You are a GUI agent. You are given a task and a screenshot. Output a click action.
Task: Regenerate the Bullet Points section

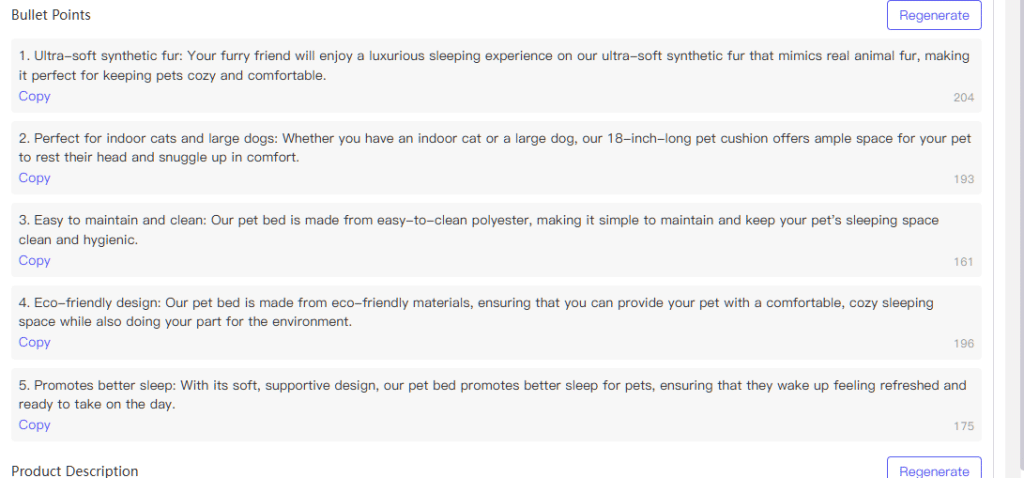pyautogui.click(x=934, y=16)
